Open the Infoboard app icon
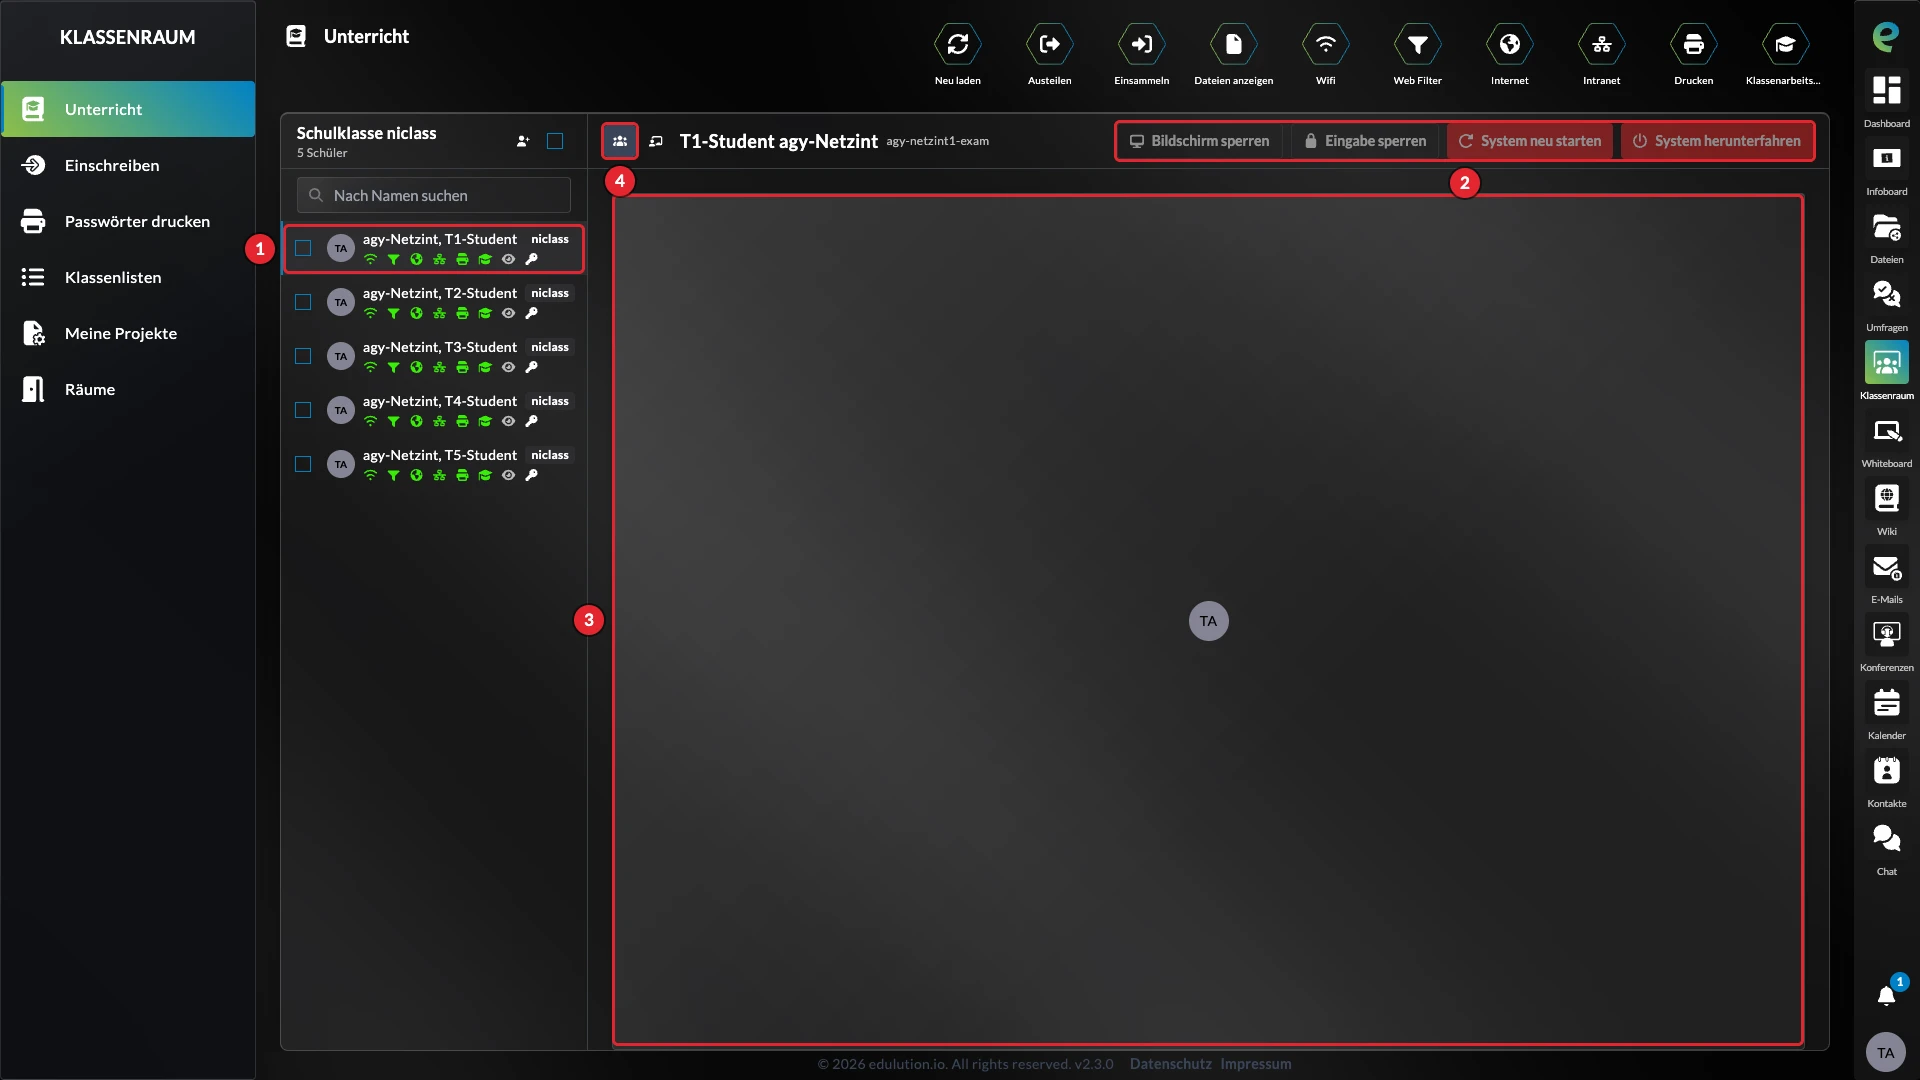 click(1886, 158)
